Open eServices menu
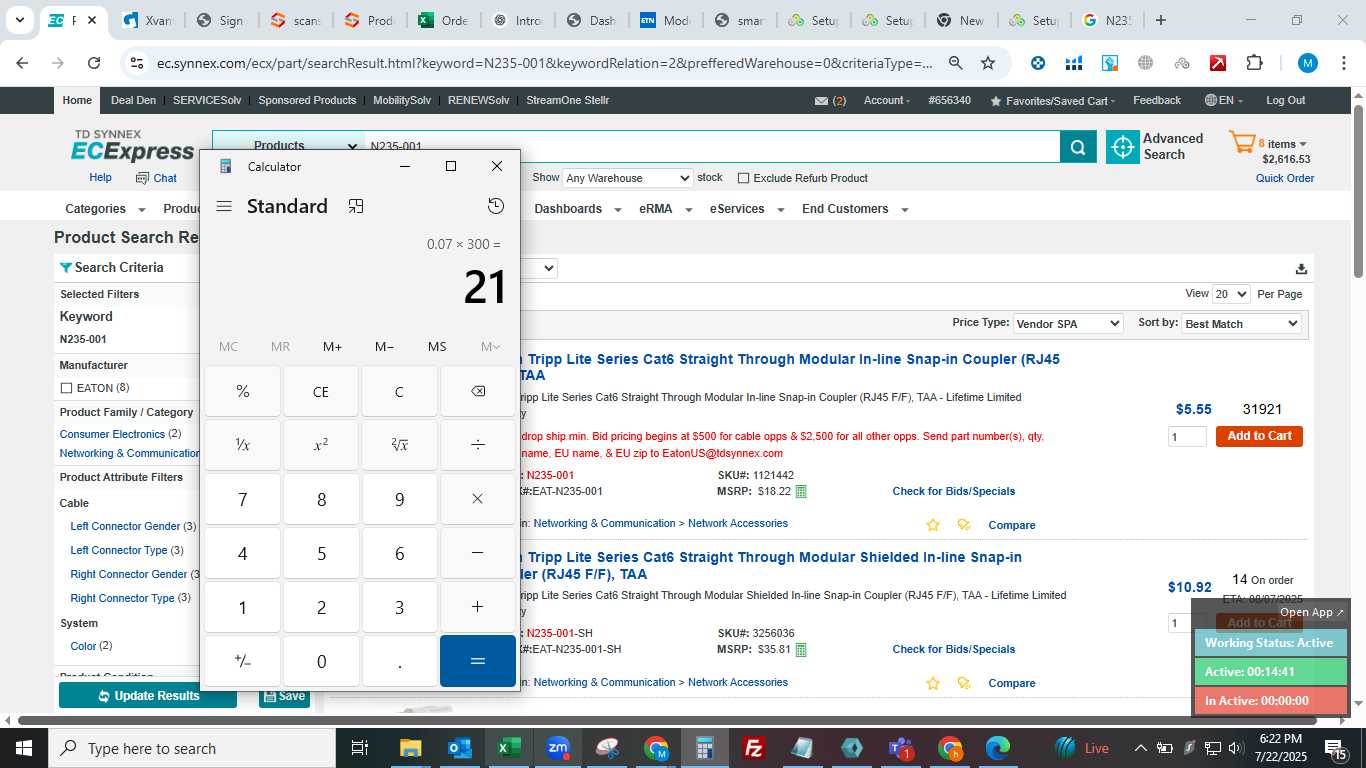1366x768 pixels. (x=746, y=209)
